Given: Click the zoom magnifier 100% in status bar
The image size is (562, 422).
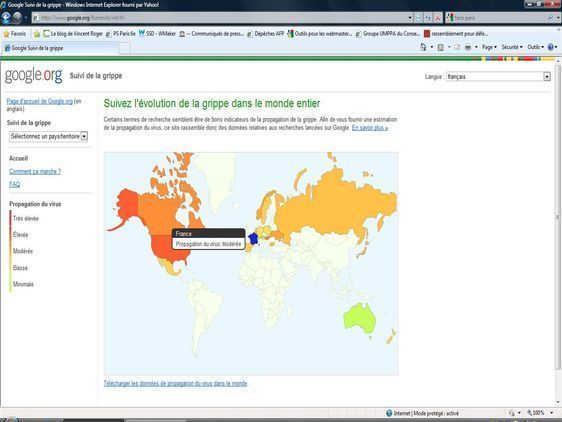Looking at the screenshot, I should pos(535,413).
